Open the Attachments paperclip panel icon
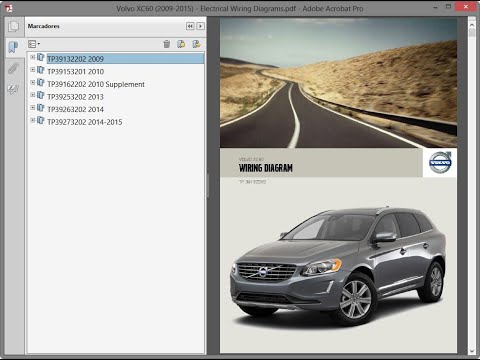Viewport: 480px width, 360px height. click(13, 68)
